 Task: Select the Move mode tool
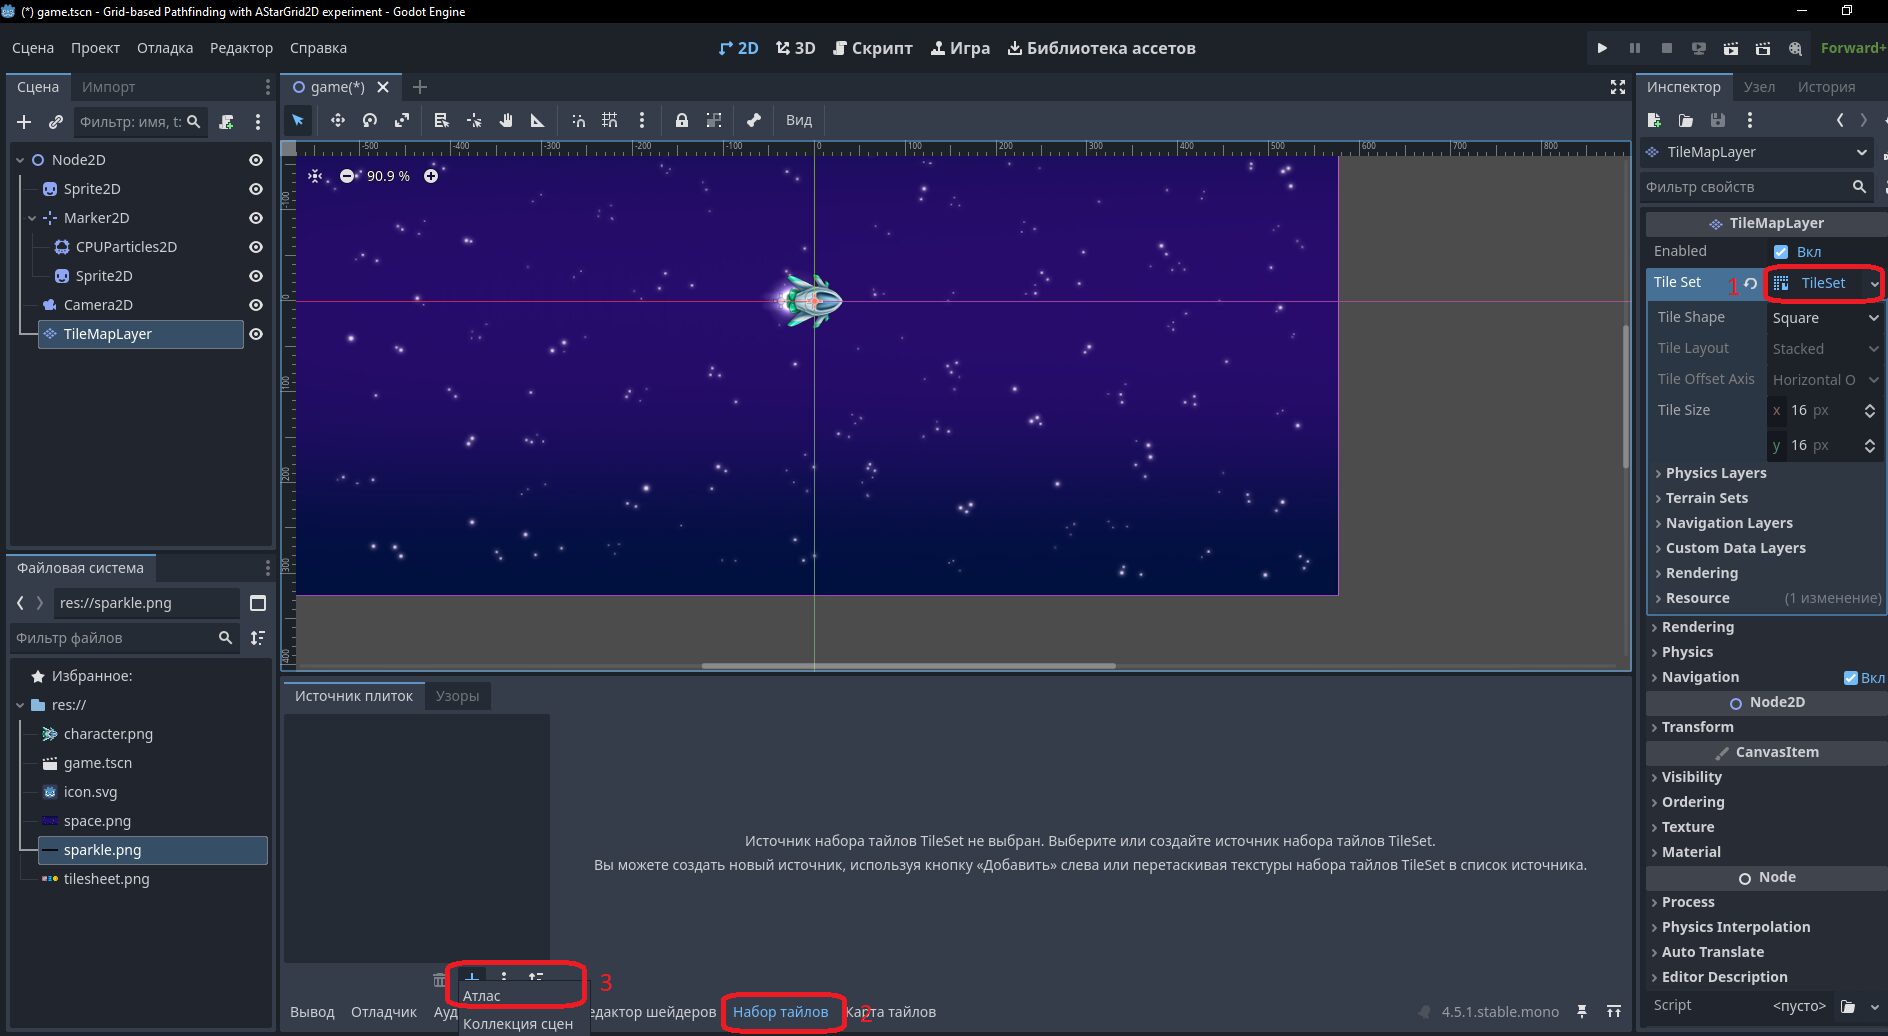338,120
